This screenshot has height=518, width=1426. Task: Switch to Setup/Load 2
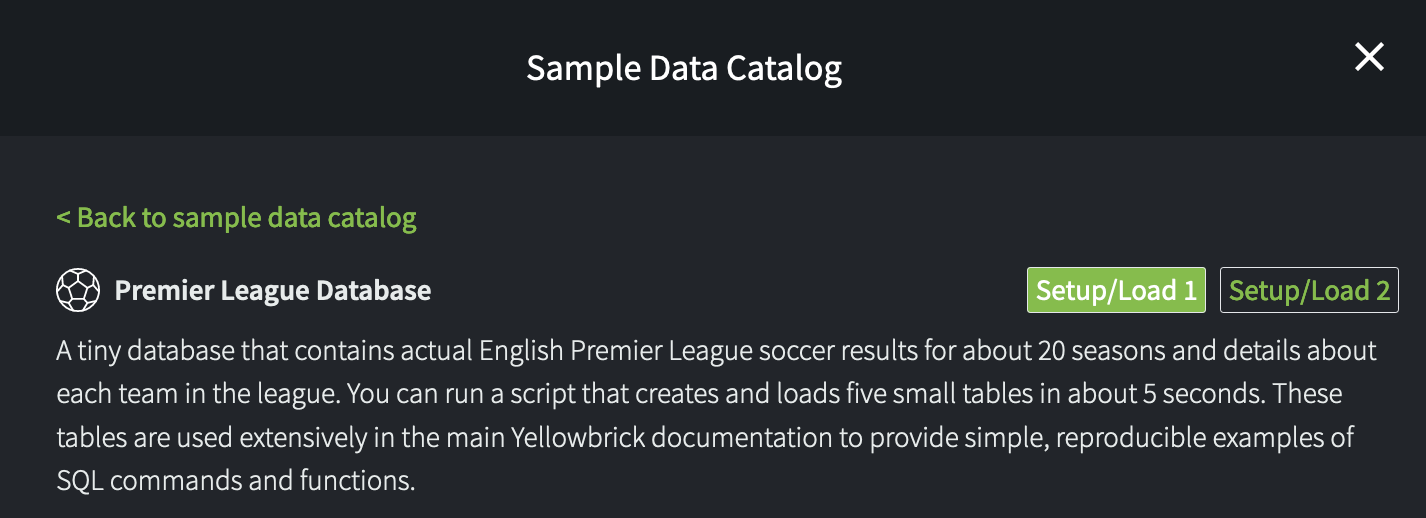click(x=1308, y=291)
